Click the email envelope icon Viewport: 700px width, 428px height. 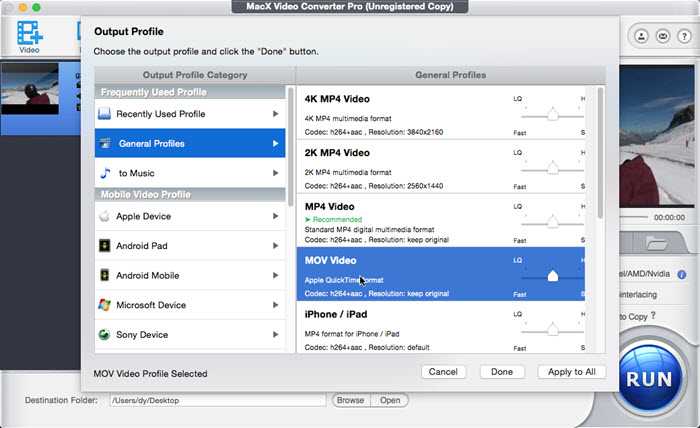click(662, 36)
